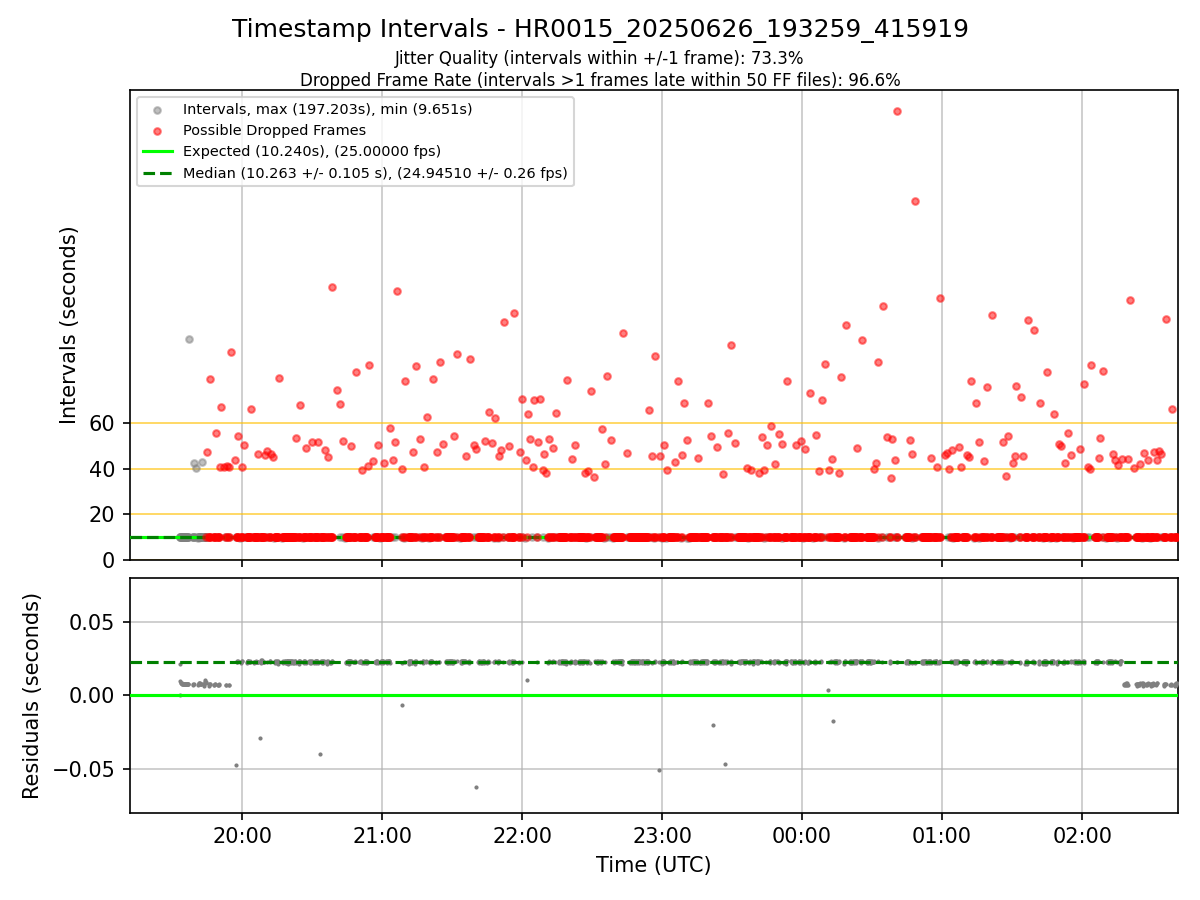This screenshot has width=1200, height=900.
Task: Click the red Possible Dropped Frames legend marker
Action: tap(158, 130)
